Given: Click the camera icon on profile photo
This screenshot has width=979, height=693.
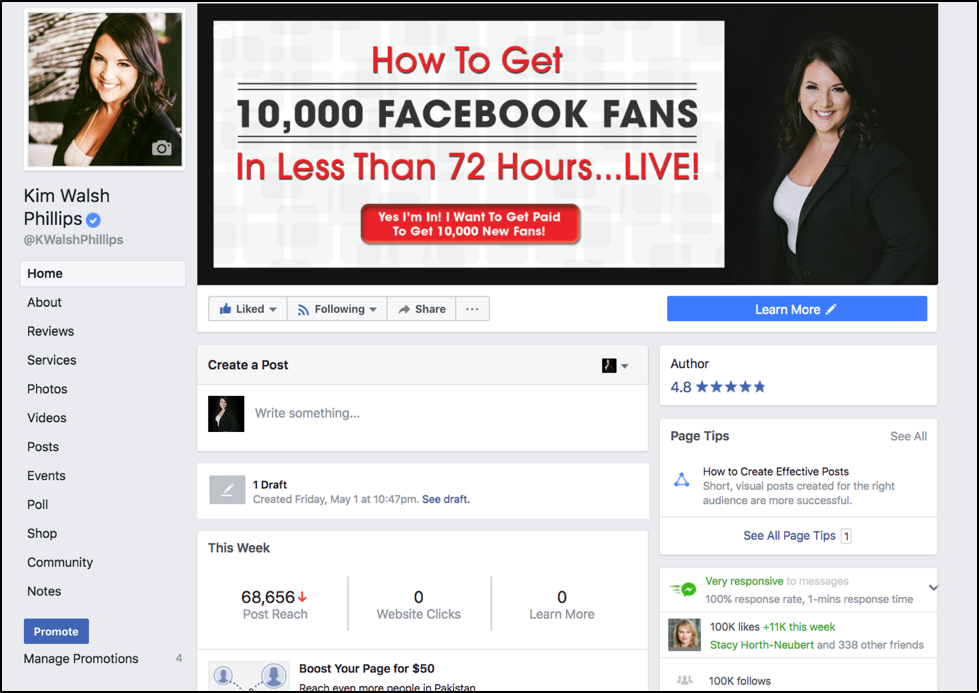Looking at the screenshot, I should 161,148.
